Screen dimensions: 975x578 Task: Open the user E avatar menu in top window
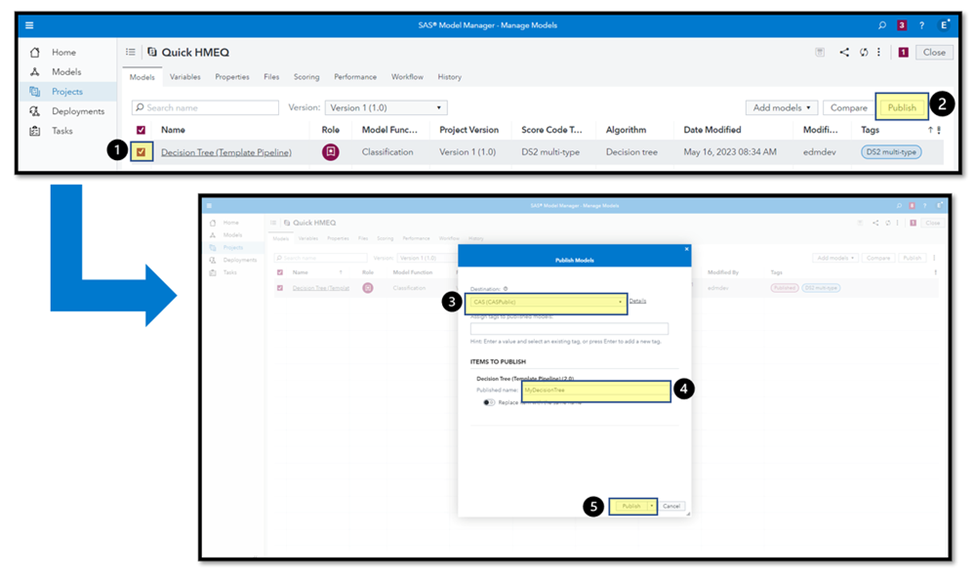(944, 25)
